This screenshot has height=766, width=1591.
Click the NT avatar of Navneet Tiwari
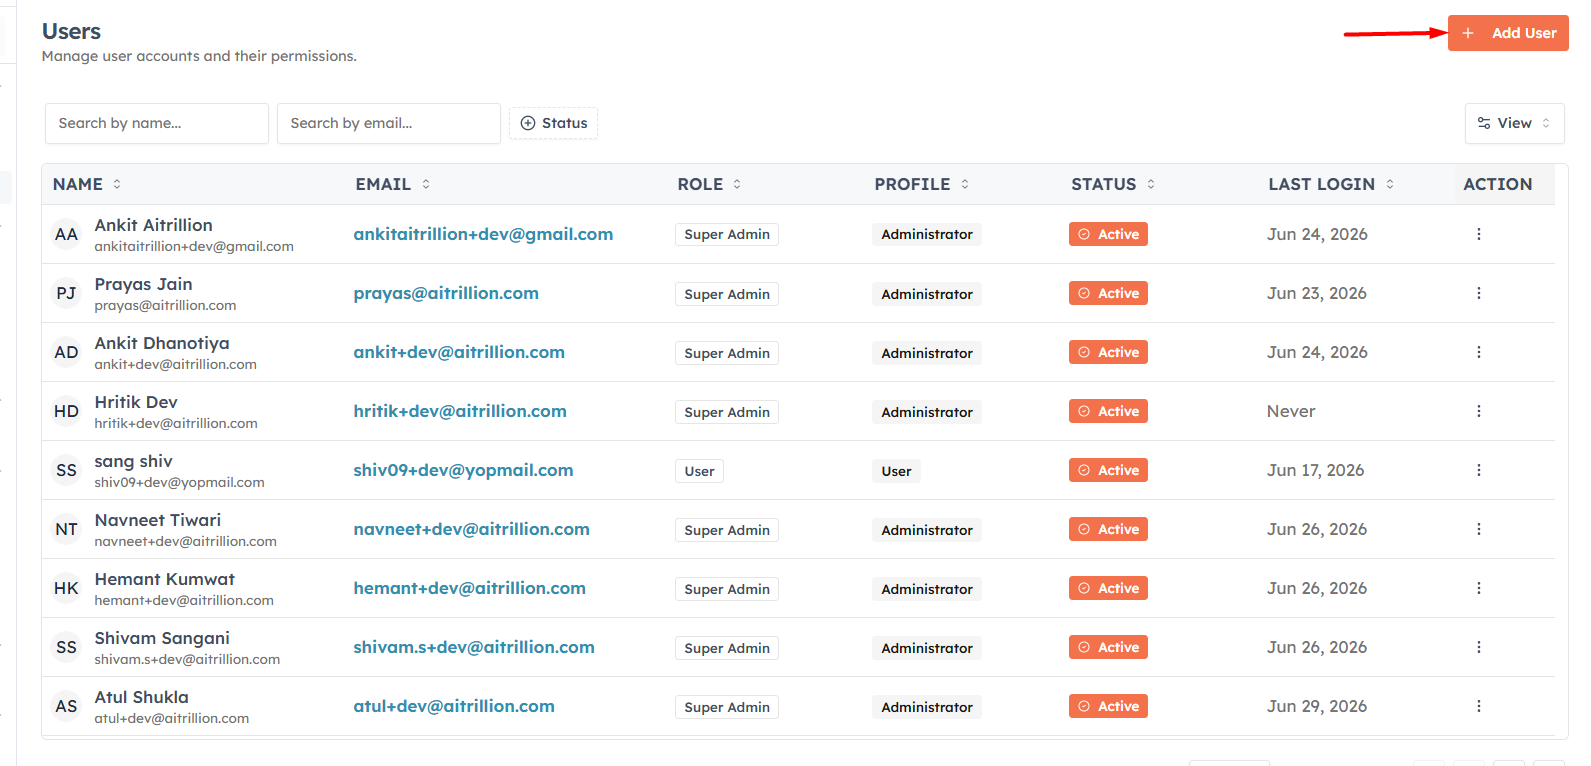coord(66,529)
